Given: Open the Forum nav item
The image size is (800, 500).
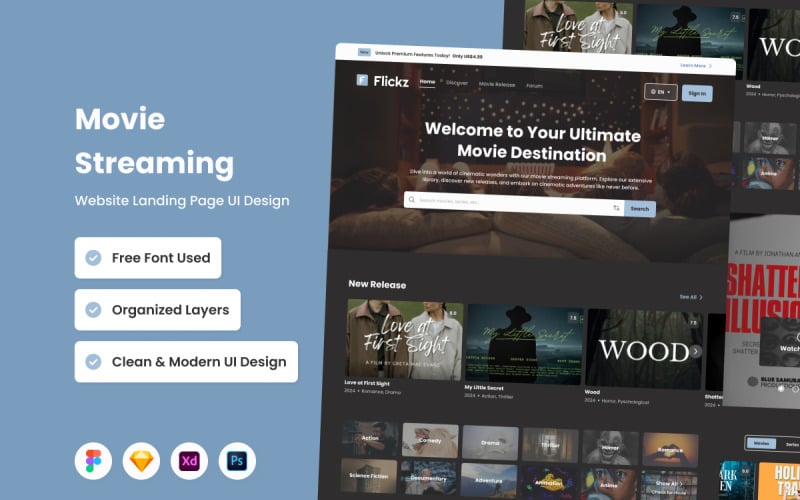Looking at the screenshot, I should pos(535,86).
